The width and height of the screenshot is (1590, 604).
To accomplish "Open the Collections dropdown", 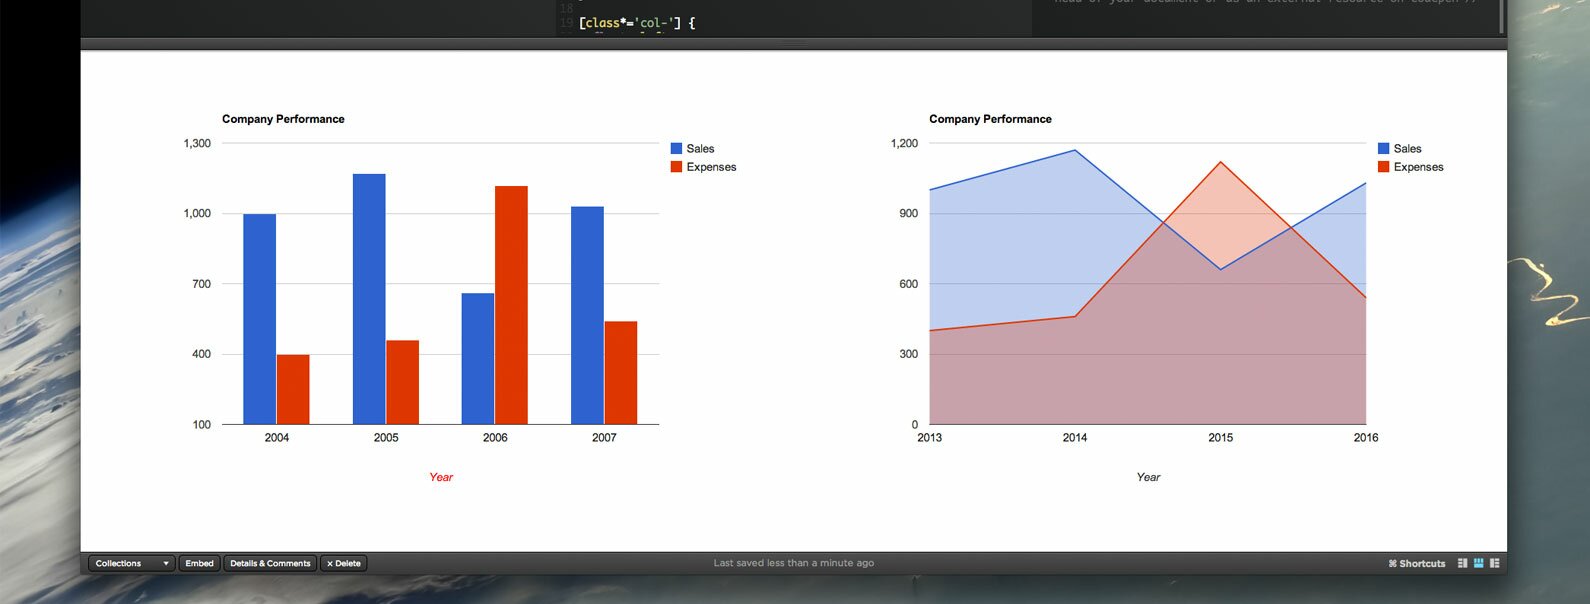I will coord(132,563).
